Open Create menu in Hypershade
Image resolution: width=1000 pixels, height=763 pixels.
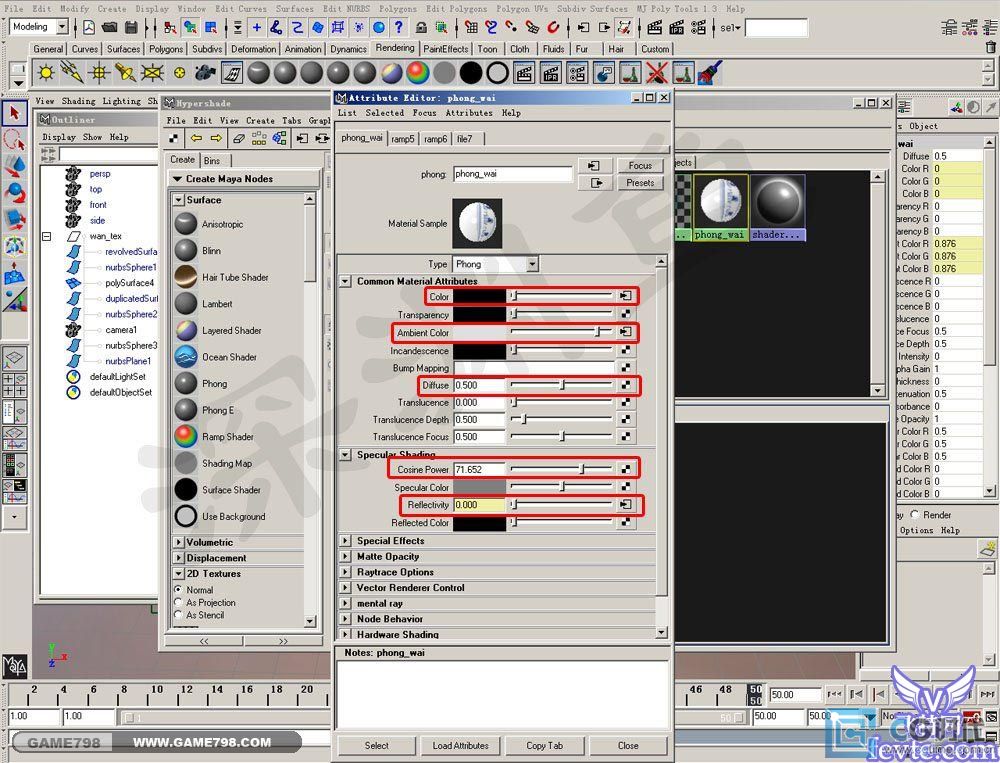260,121
